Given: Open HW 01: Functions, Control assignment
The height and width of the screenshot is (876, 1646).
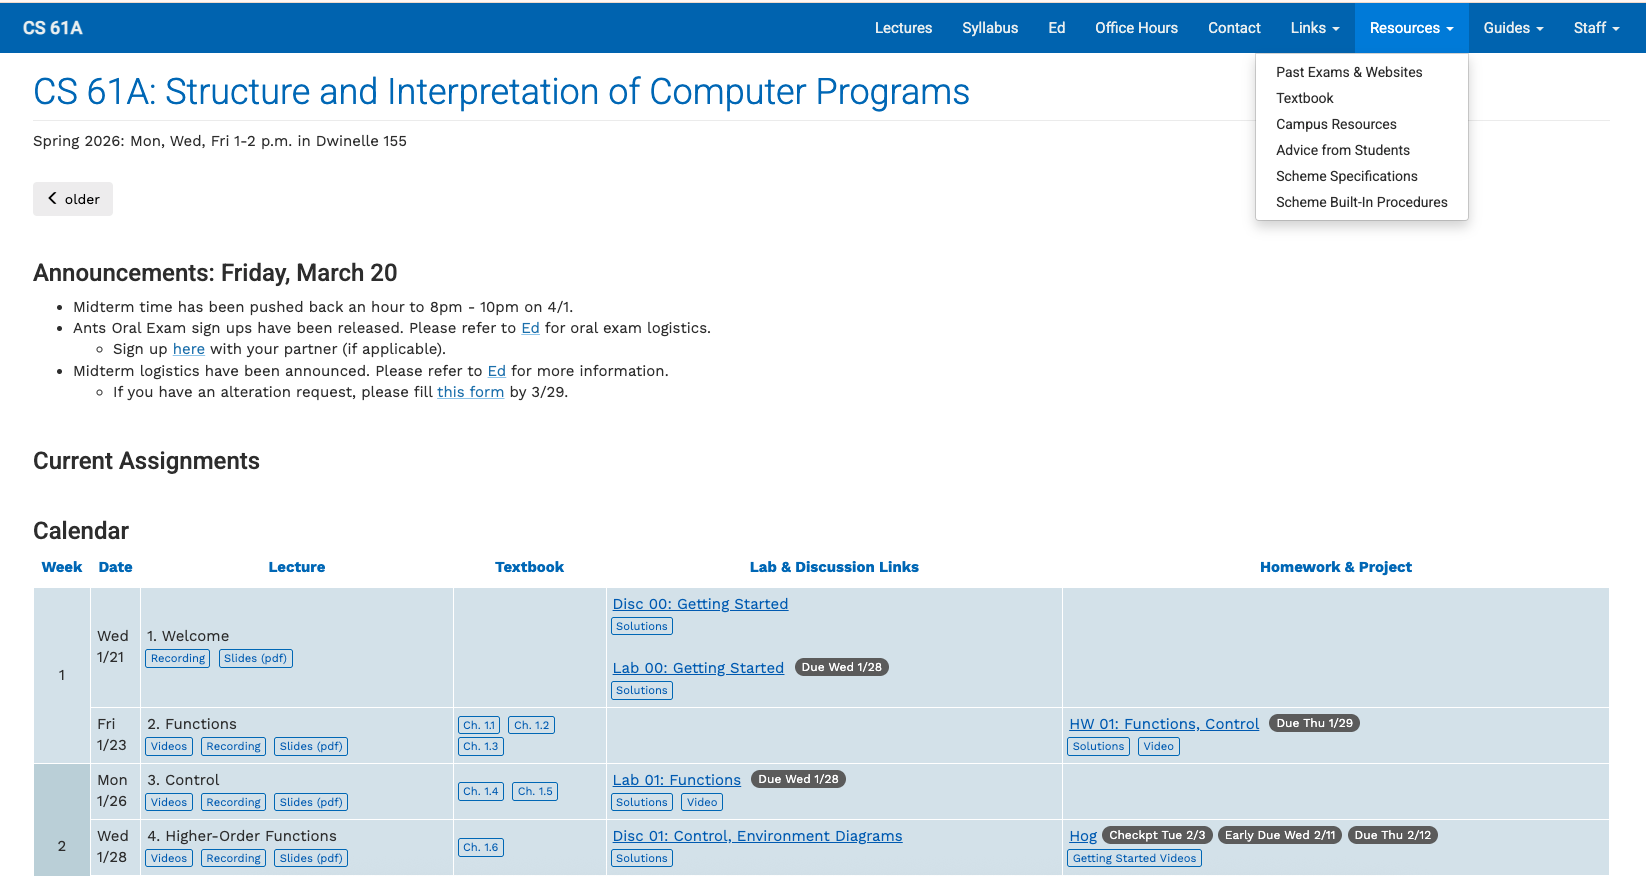Looking at the screenshot, I should [1164, 724].
